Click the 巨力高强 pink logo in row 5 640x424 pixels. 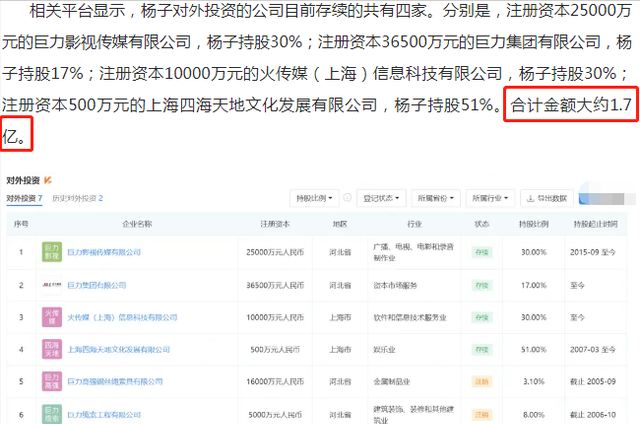(52, 381)
